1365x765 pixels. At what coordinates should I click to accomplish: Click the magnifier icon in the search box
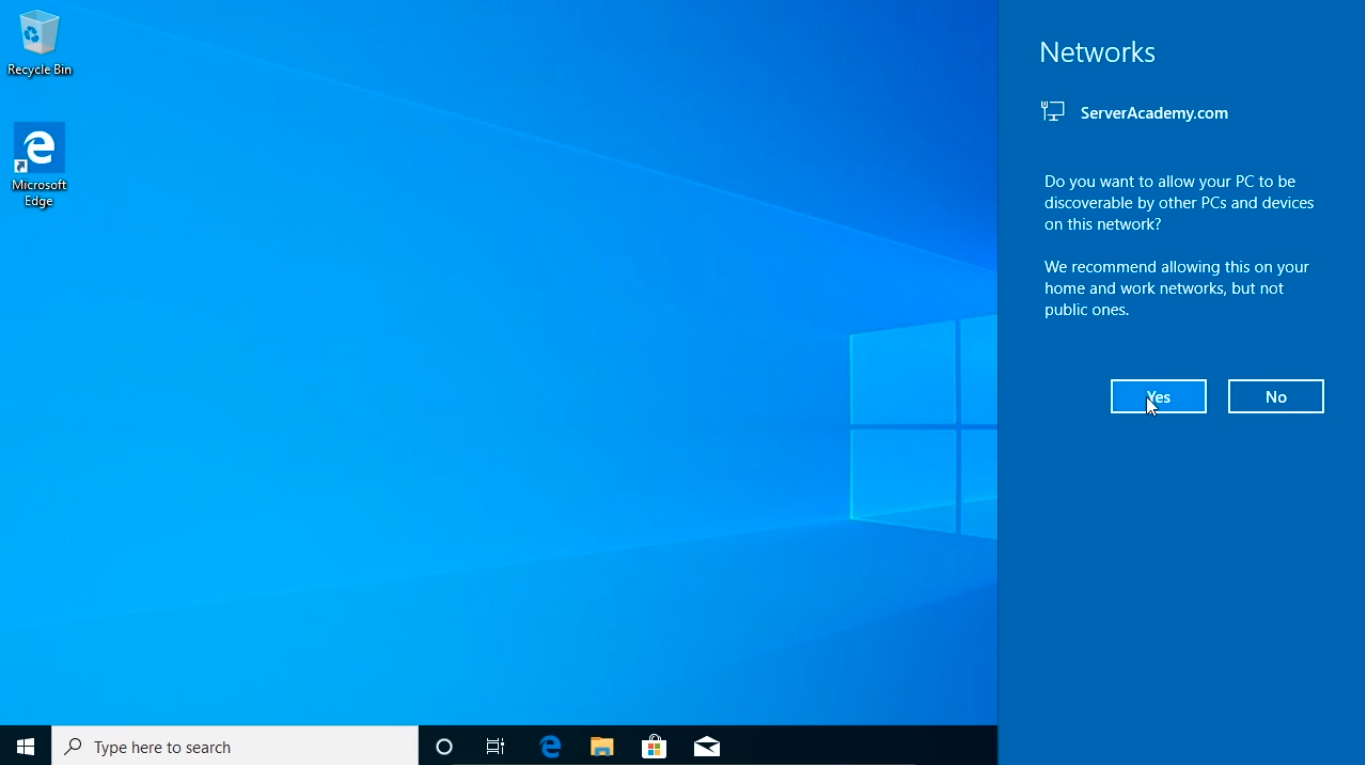point(73,746)
